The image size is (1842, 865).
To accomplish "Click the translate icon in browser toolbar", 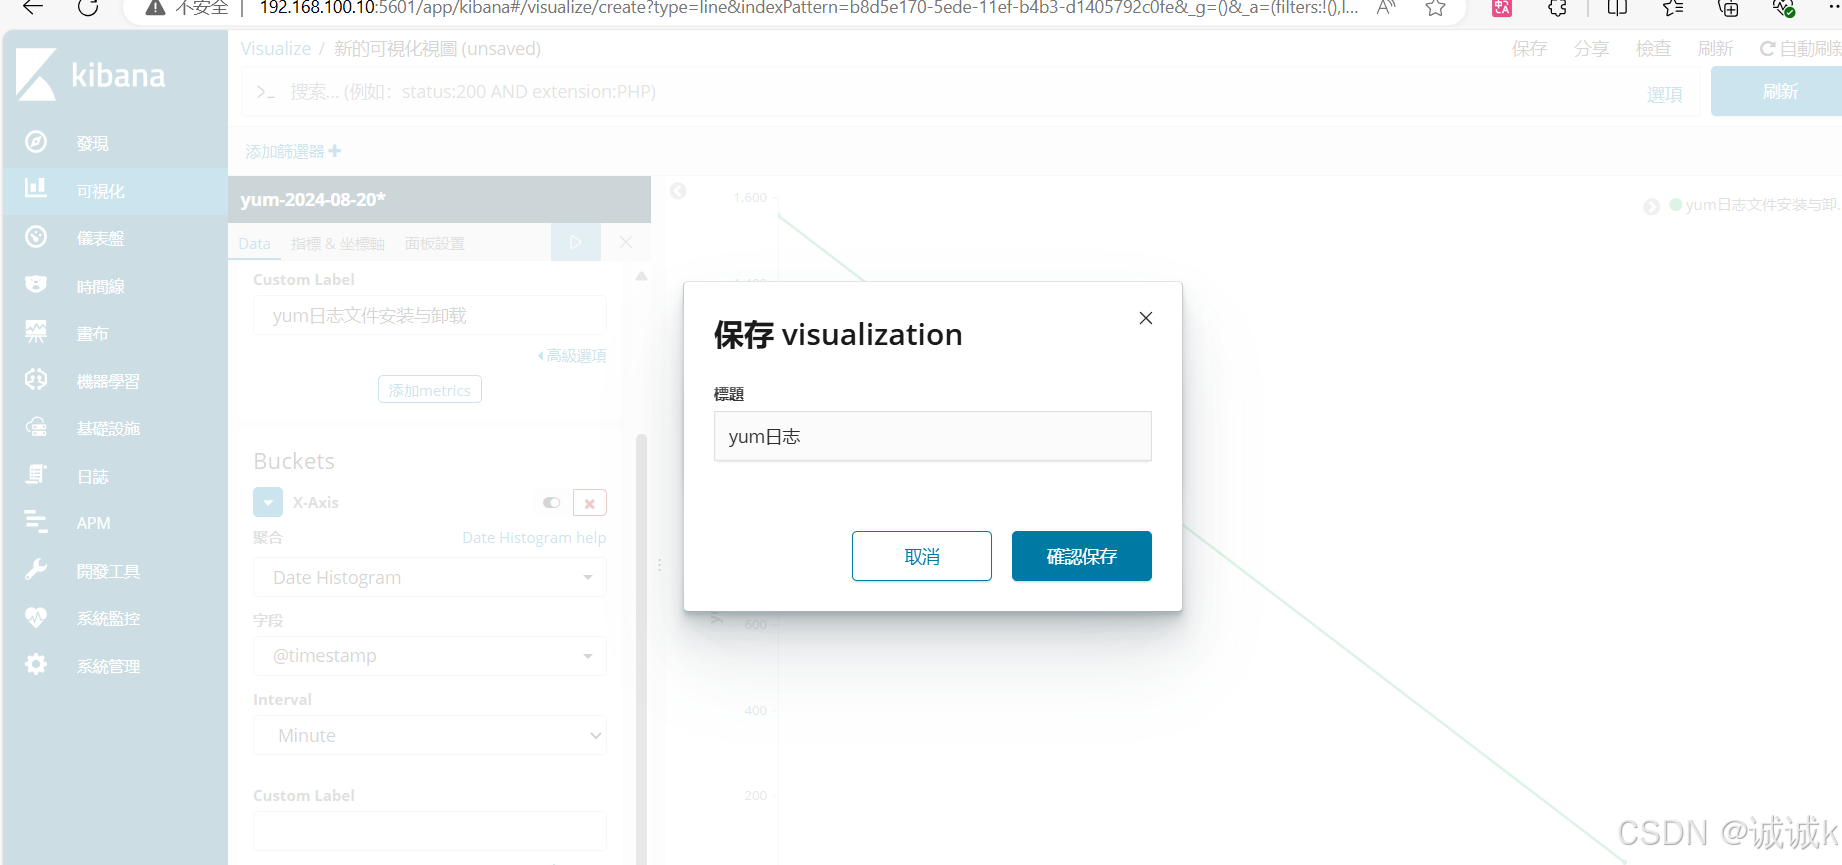I will click(1502, 8).
